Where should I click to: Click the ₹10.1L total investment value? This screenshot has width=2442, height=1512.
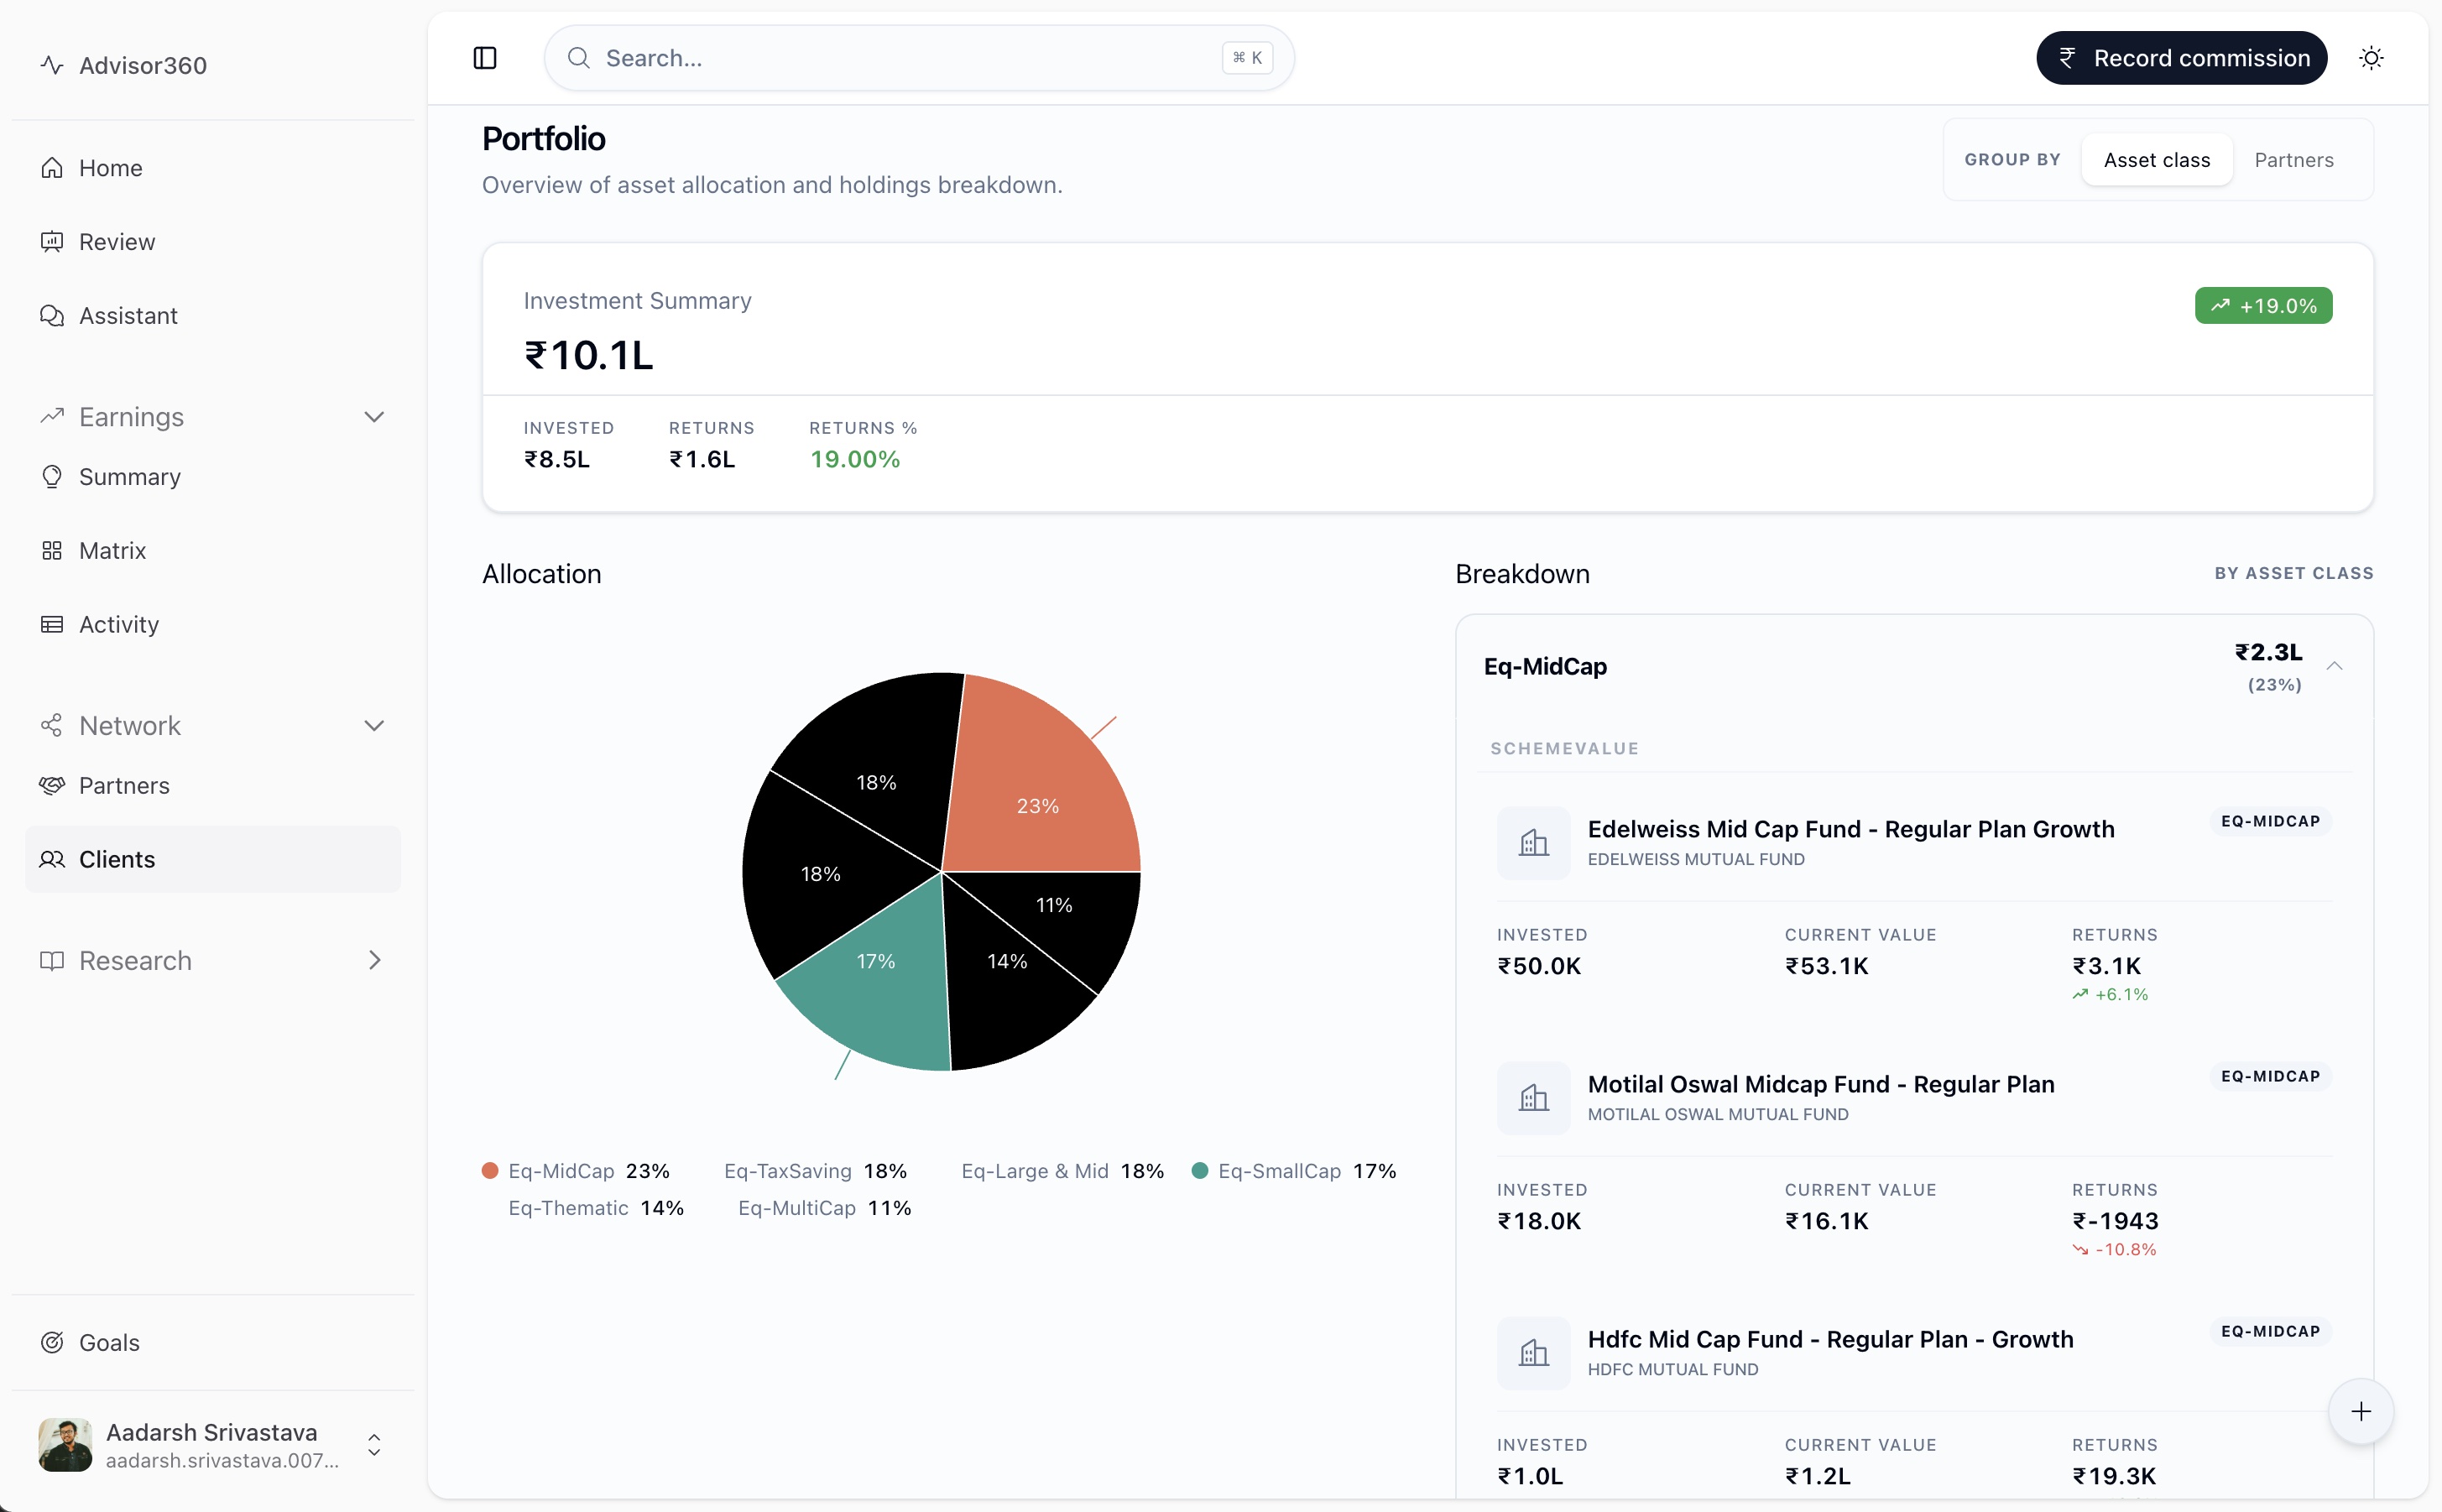[x=588, y=355]
